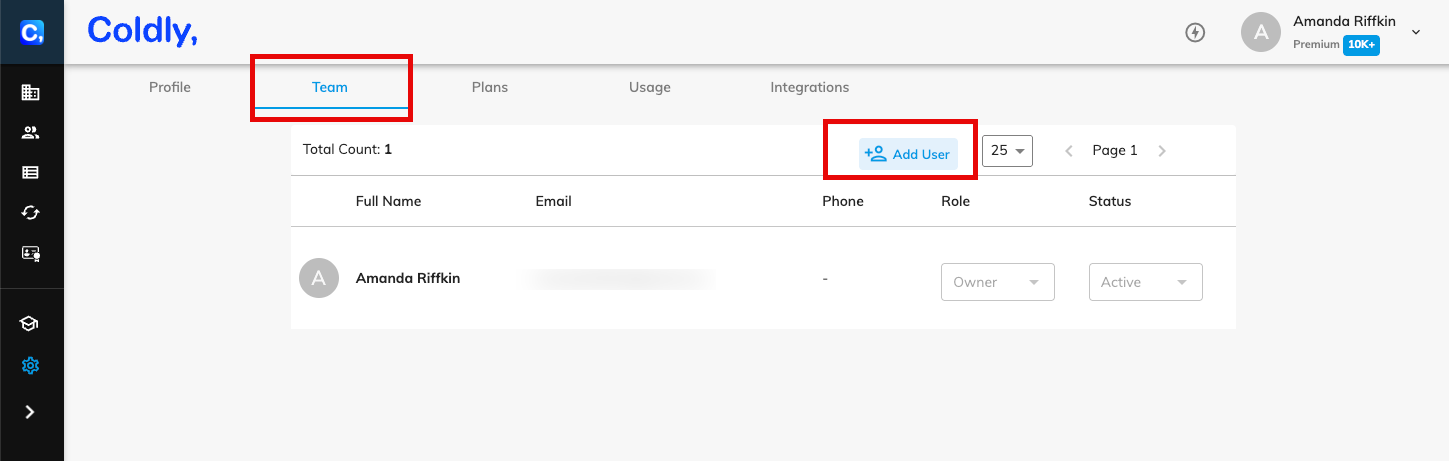Open the 25 rows-per-page dropdown

point(1007,151)
